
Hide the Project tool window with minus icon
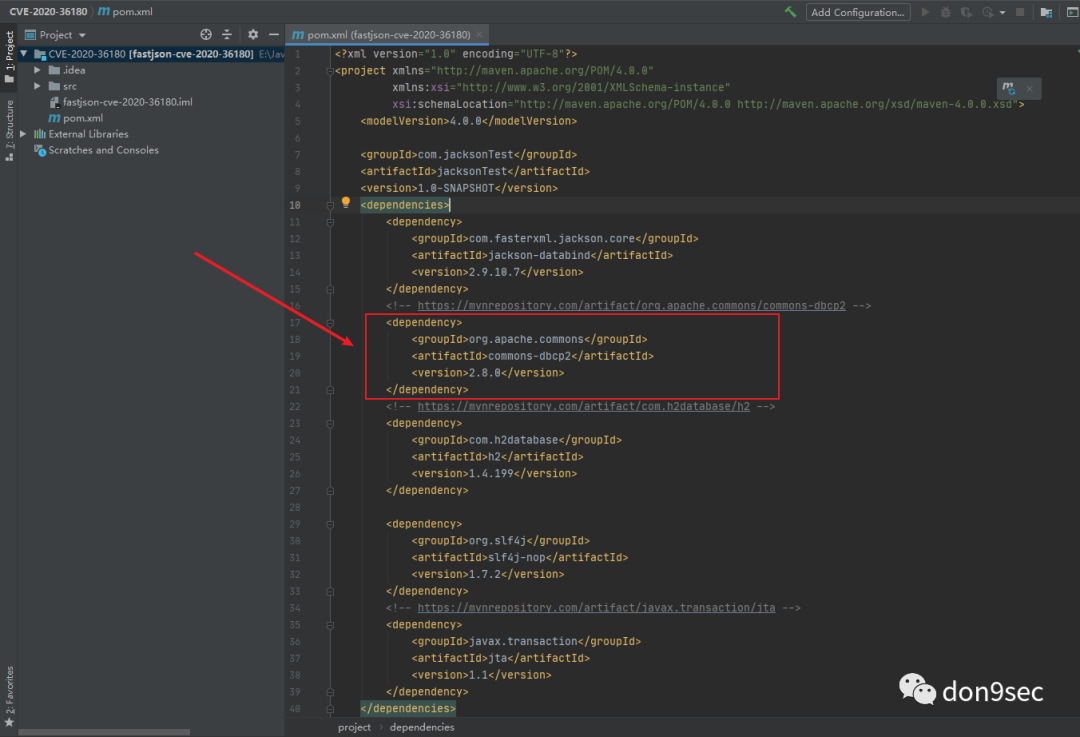tap(273, 34)
